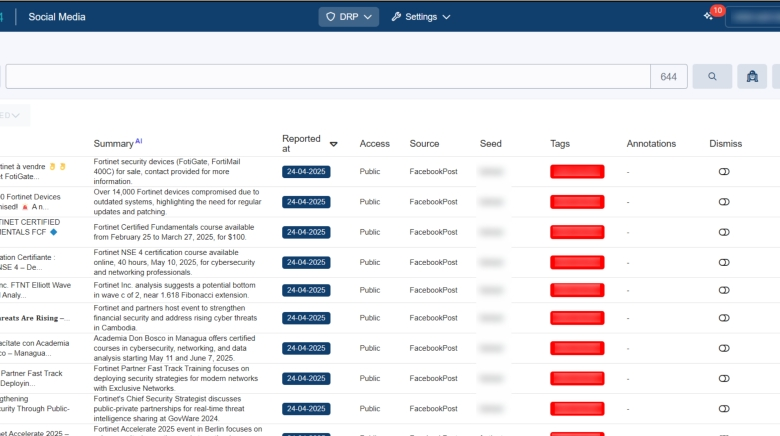Click summary about Fortinet NSE 4 certification course
780x436 pixels.
click(x=174, y=263)
